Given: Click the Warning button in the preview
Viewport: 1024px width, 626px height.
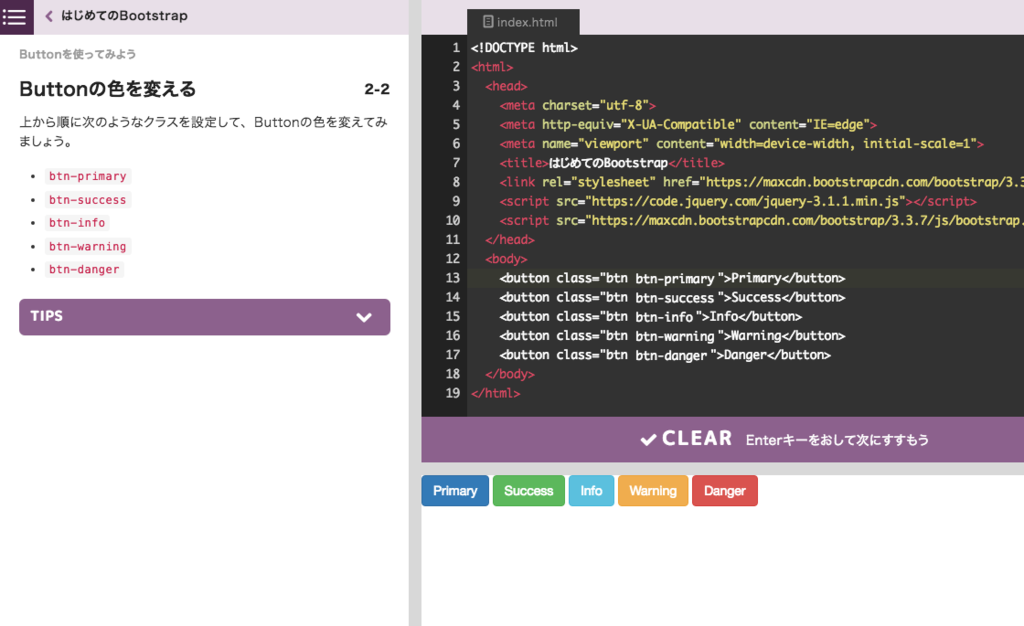Looking at the screenshot, I should click(x=653, y=490).
